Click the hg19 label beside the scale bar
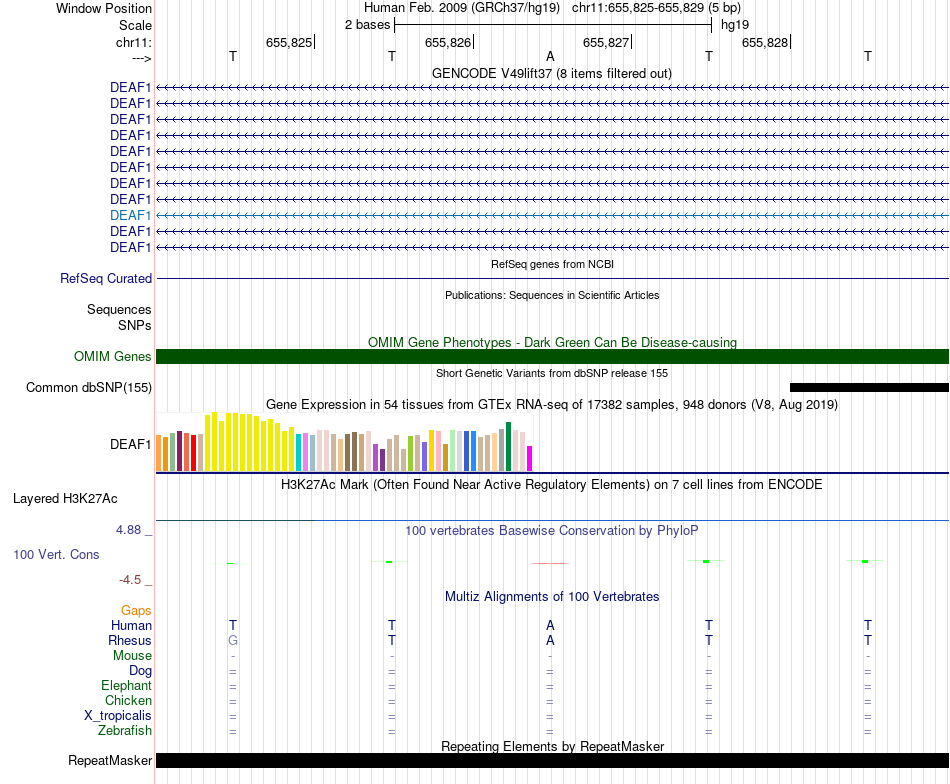The width and height of the screenshot is (950, 784). click(735, 25)
